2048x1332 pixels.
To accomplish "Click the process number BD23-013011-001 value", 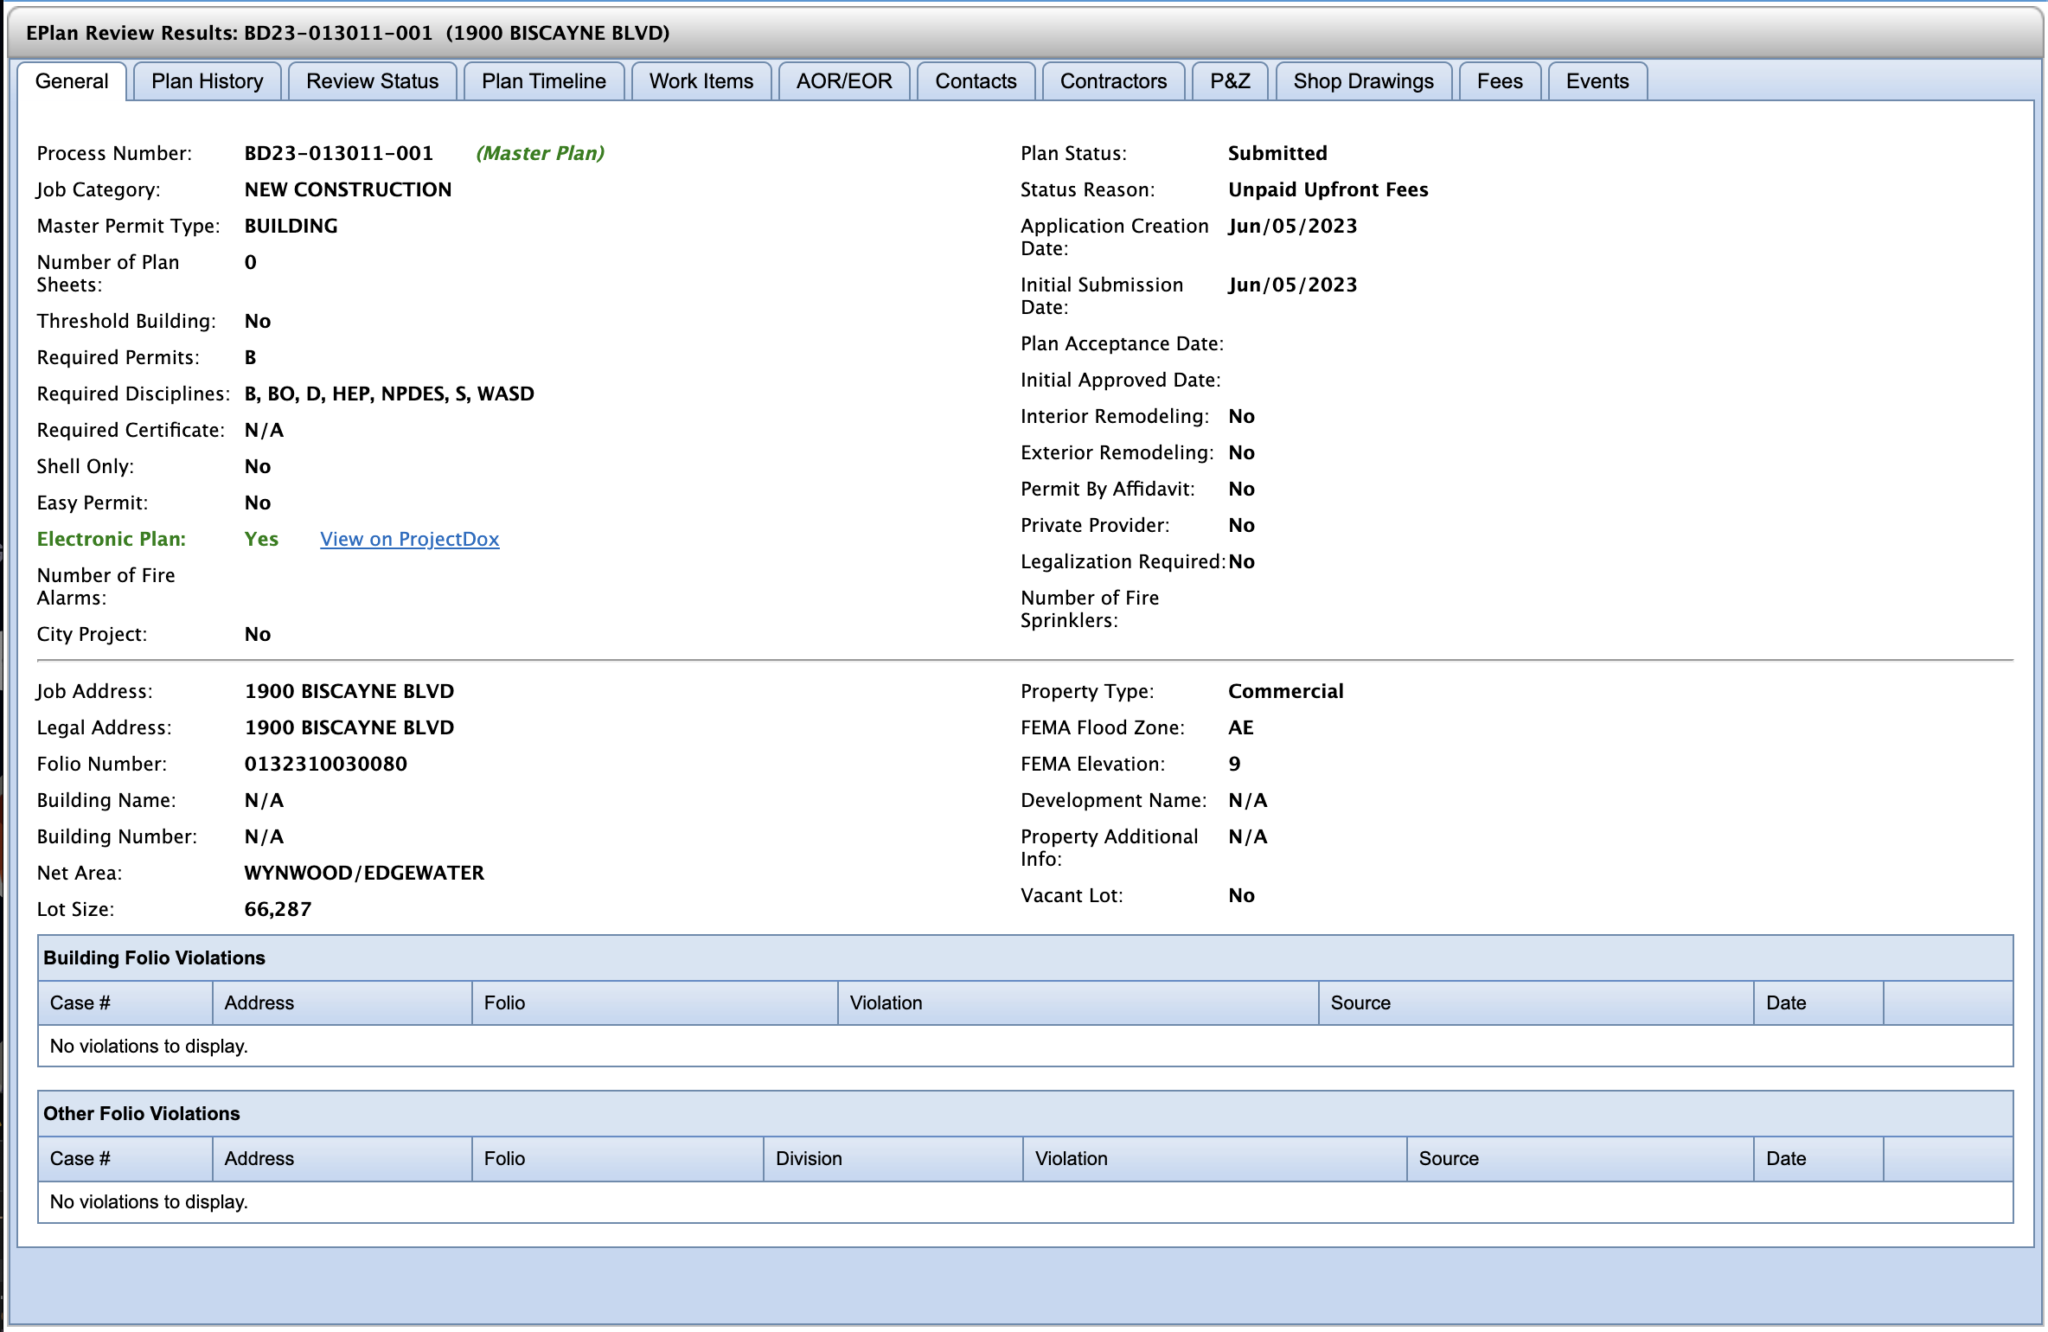I will click(338, 153).
